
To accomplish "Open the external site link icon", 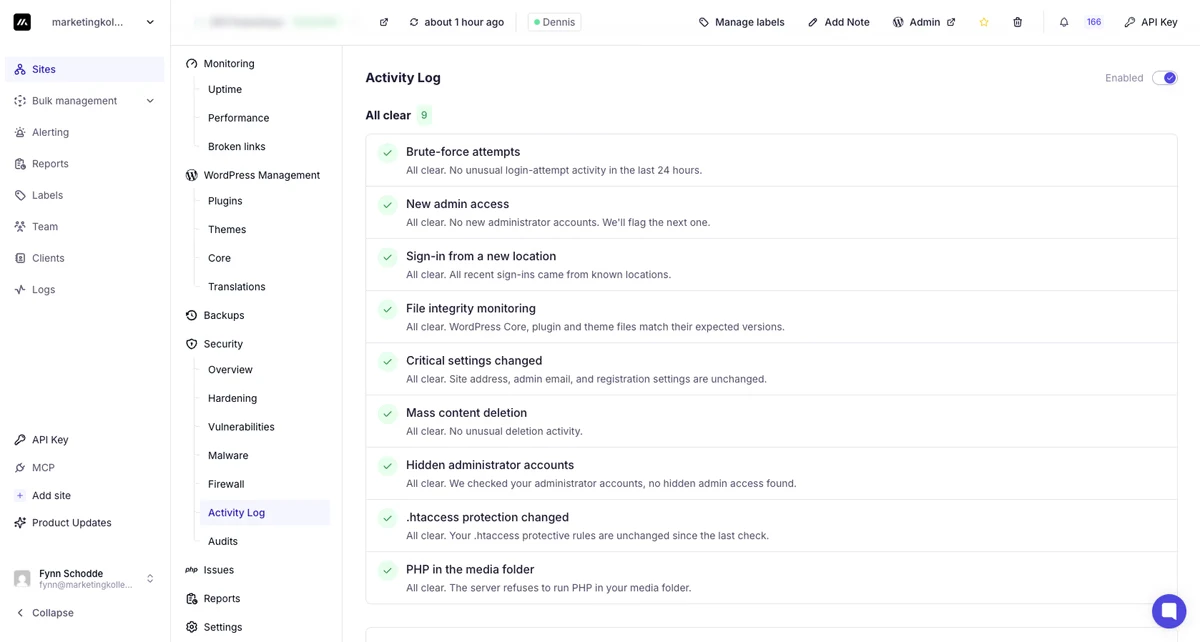I will tap(384, 22).
